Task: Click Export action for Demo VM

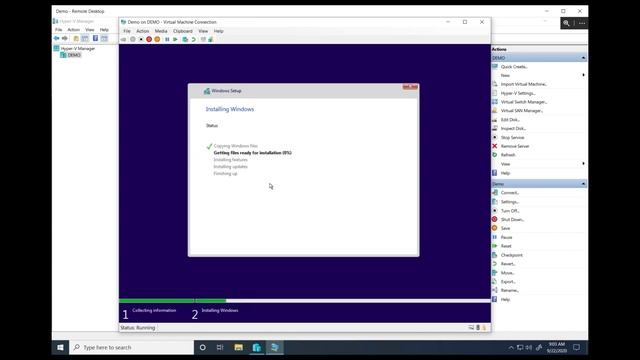Action: click(508, 282)
